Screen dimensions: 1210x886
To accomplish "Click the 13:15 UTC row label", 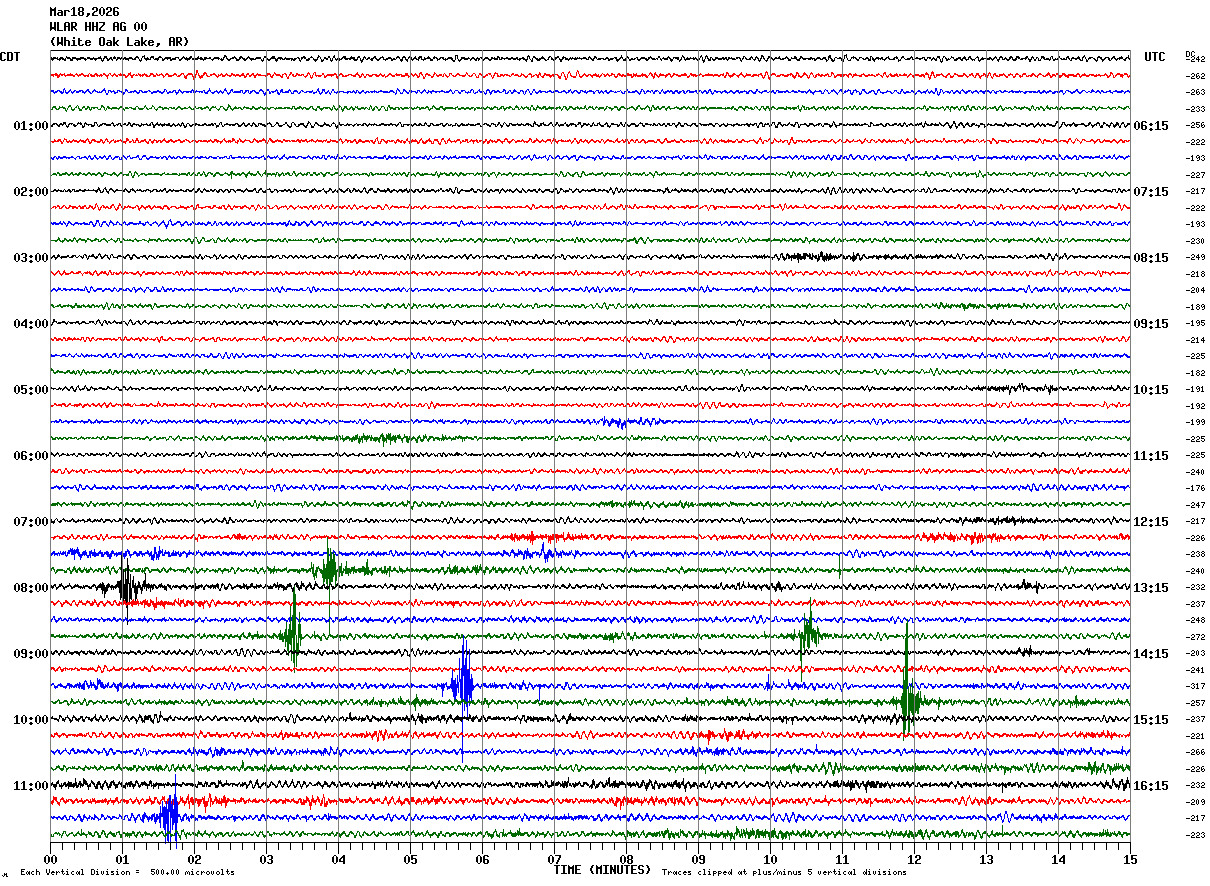I will [1150, 588].
